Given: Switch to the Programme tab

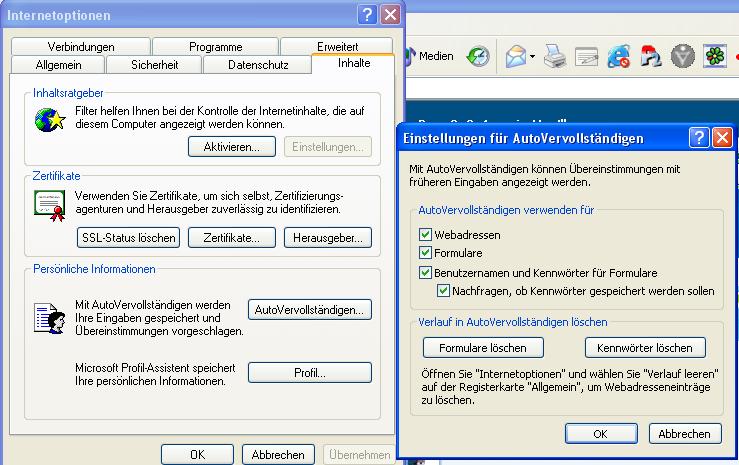Looking at the screenshot, I should (215, 47).
